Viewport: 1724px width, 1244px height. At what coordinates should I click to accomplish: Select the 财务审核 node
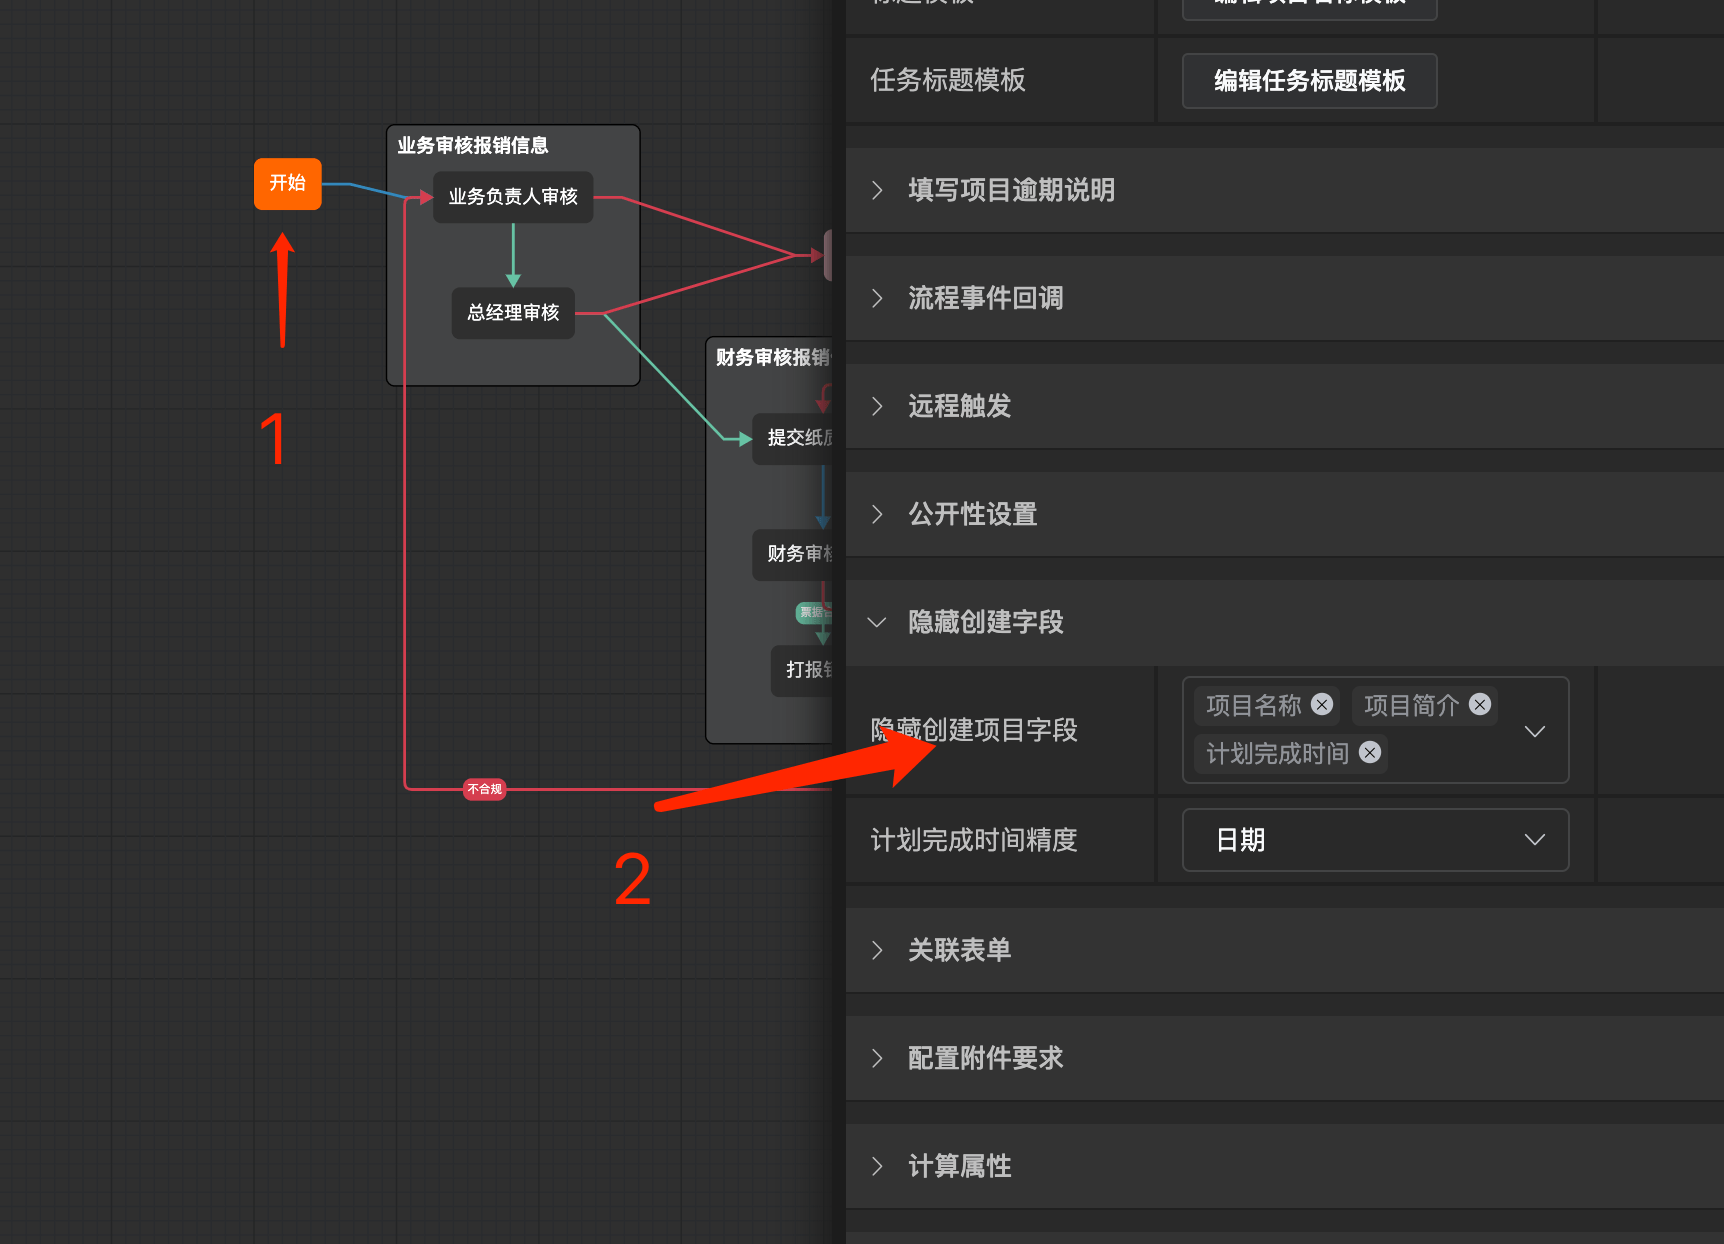[x=793, y=554]
